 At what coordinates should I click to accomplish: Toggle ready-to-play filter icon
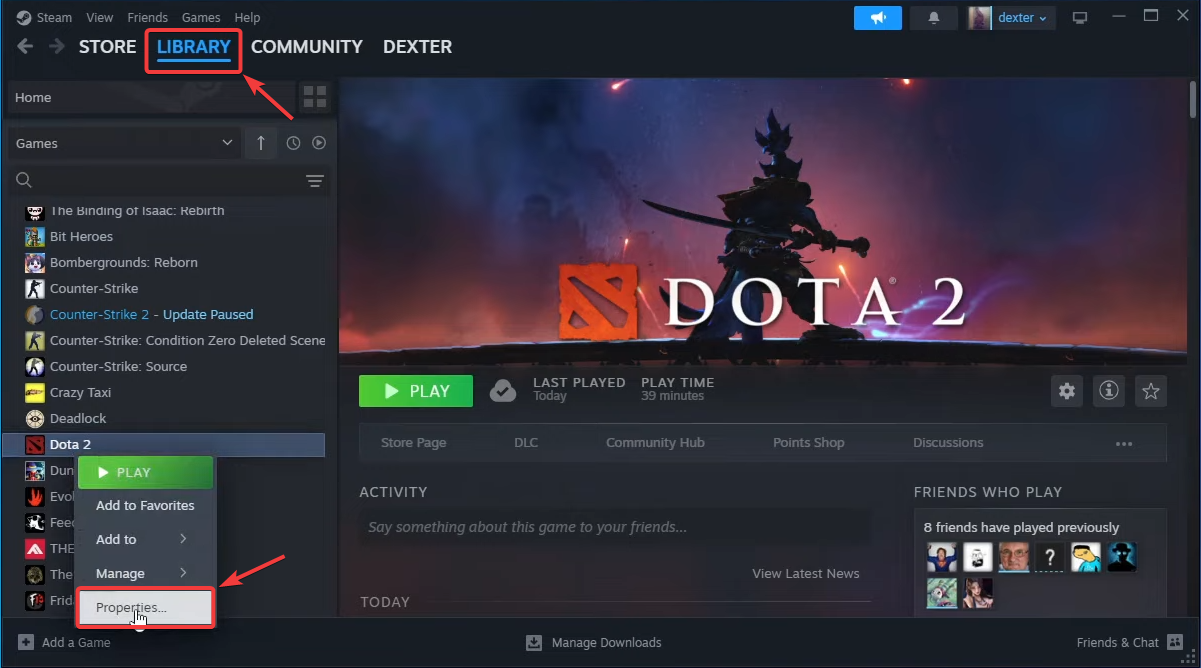(319, 143)
